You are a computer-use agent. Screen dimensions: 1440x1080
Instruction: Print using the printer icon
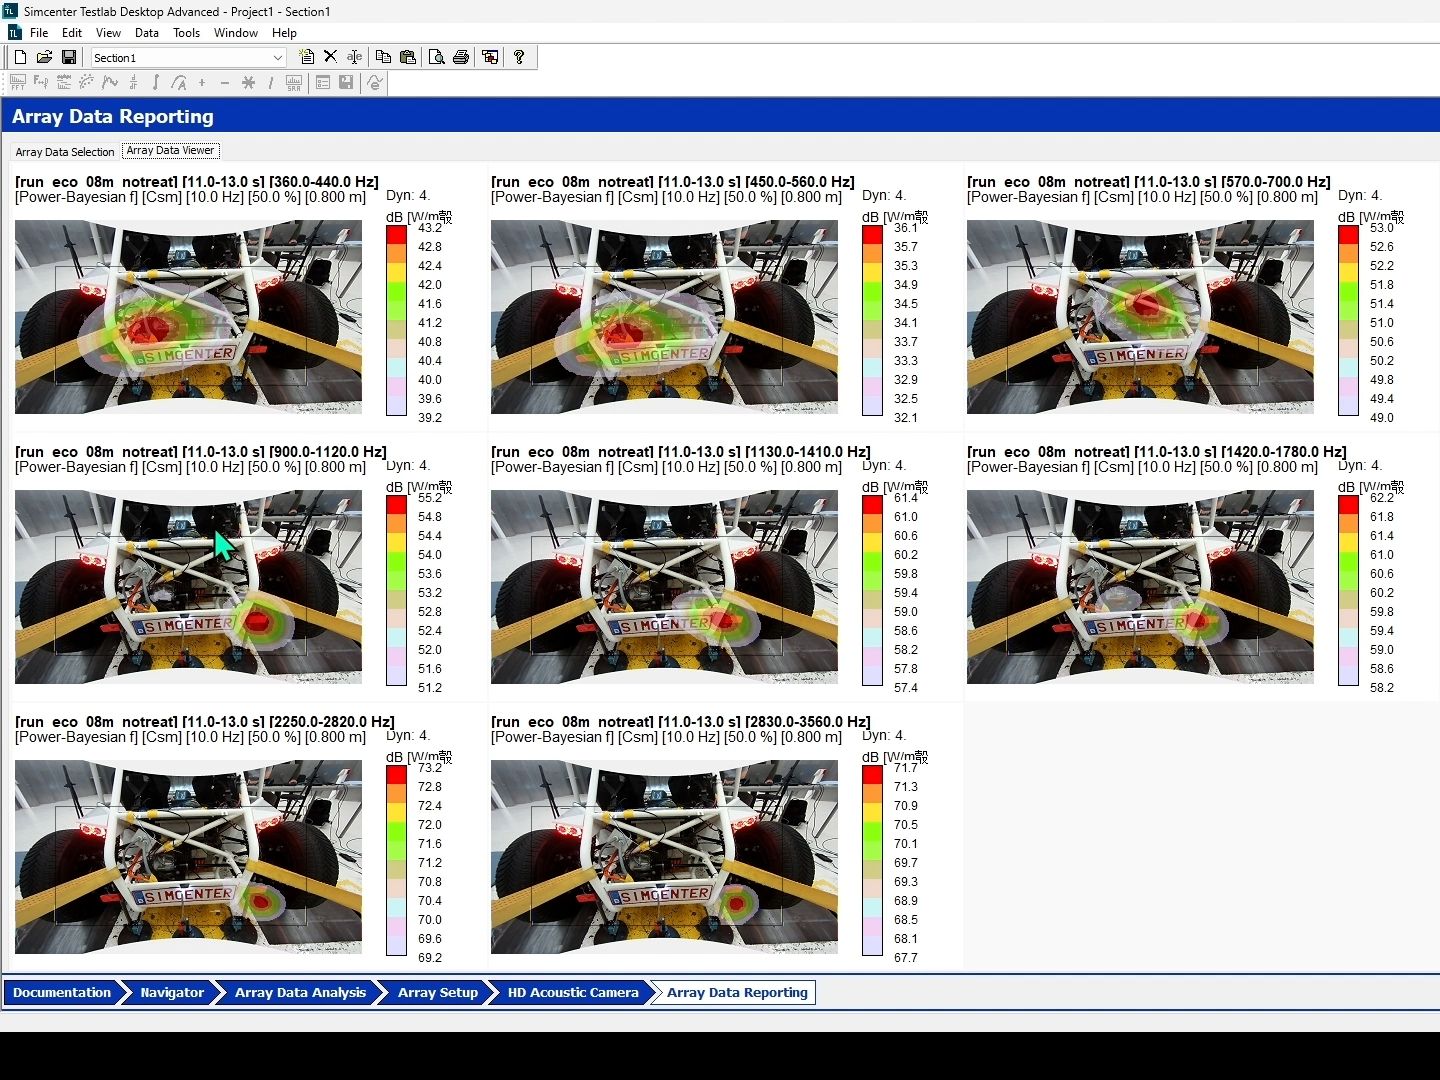point(461,58)
